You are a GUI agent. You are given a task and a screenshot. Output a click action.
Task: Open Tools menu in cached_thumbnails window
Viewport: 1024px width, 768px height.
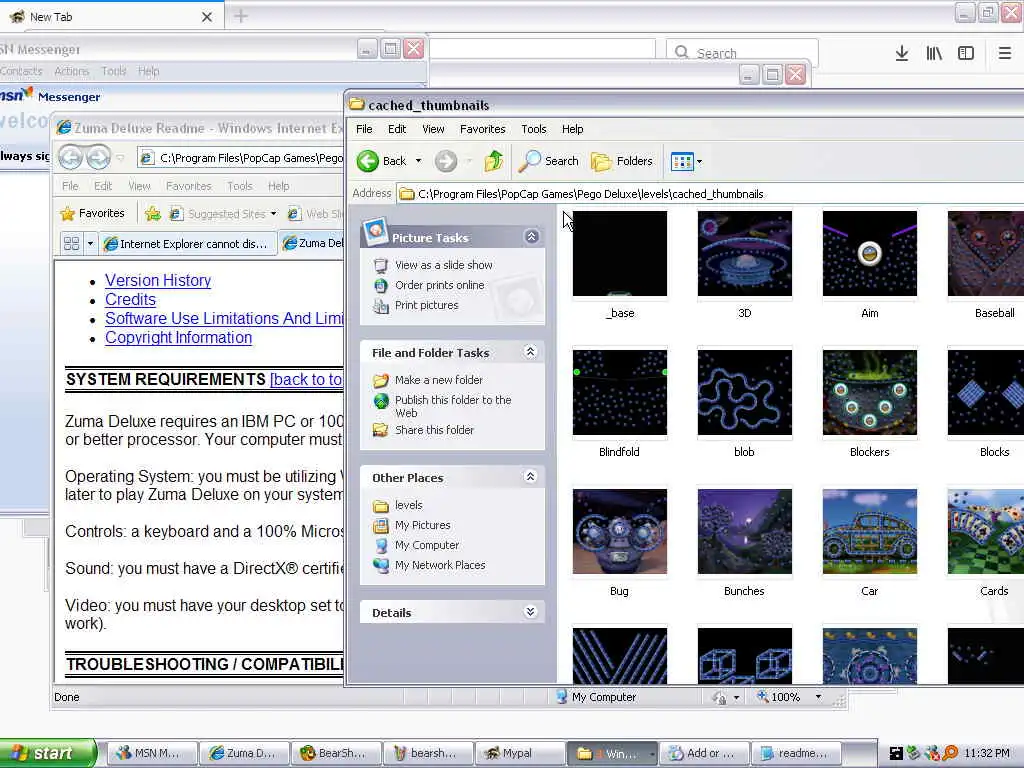tap(534, 129)
